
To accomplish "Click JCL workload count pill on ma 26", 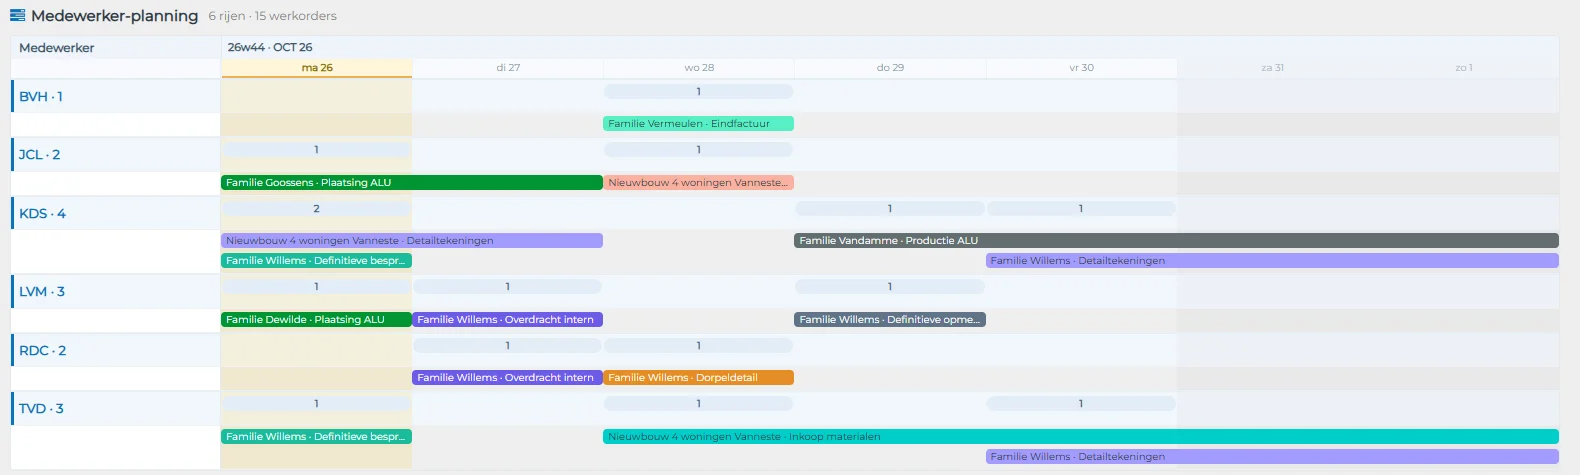I will (316, 150).
